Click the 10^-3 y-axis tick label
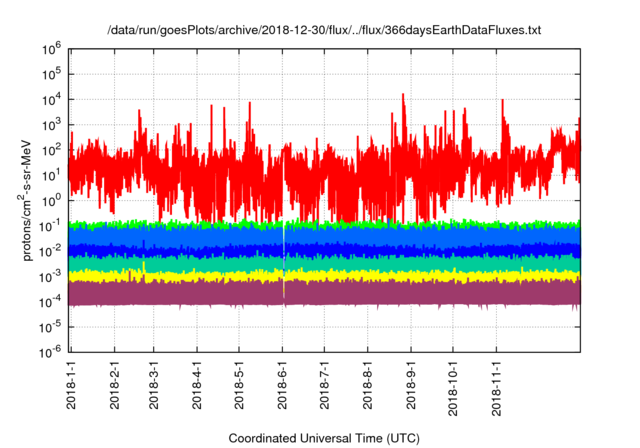This screenshot has width=640, height=448. pyautogui.click(x=50, y=277)
